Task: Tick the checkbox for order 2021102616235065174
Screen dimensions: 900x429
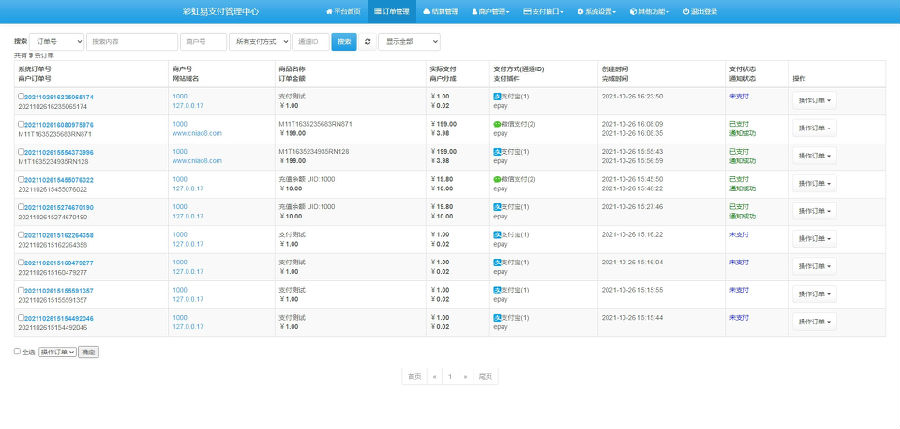Action: (21, 96)
